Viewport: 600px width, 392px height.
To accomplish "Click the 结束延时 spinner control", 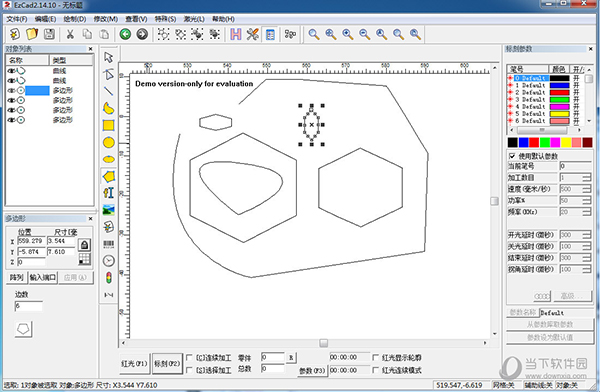I will coord(587,258).
